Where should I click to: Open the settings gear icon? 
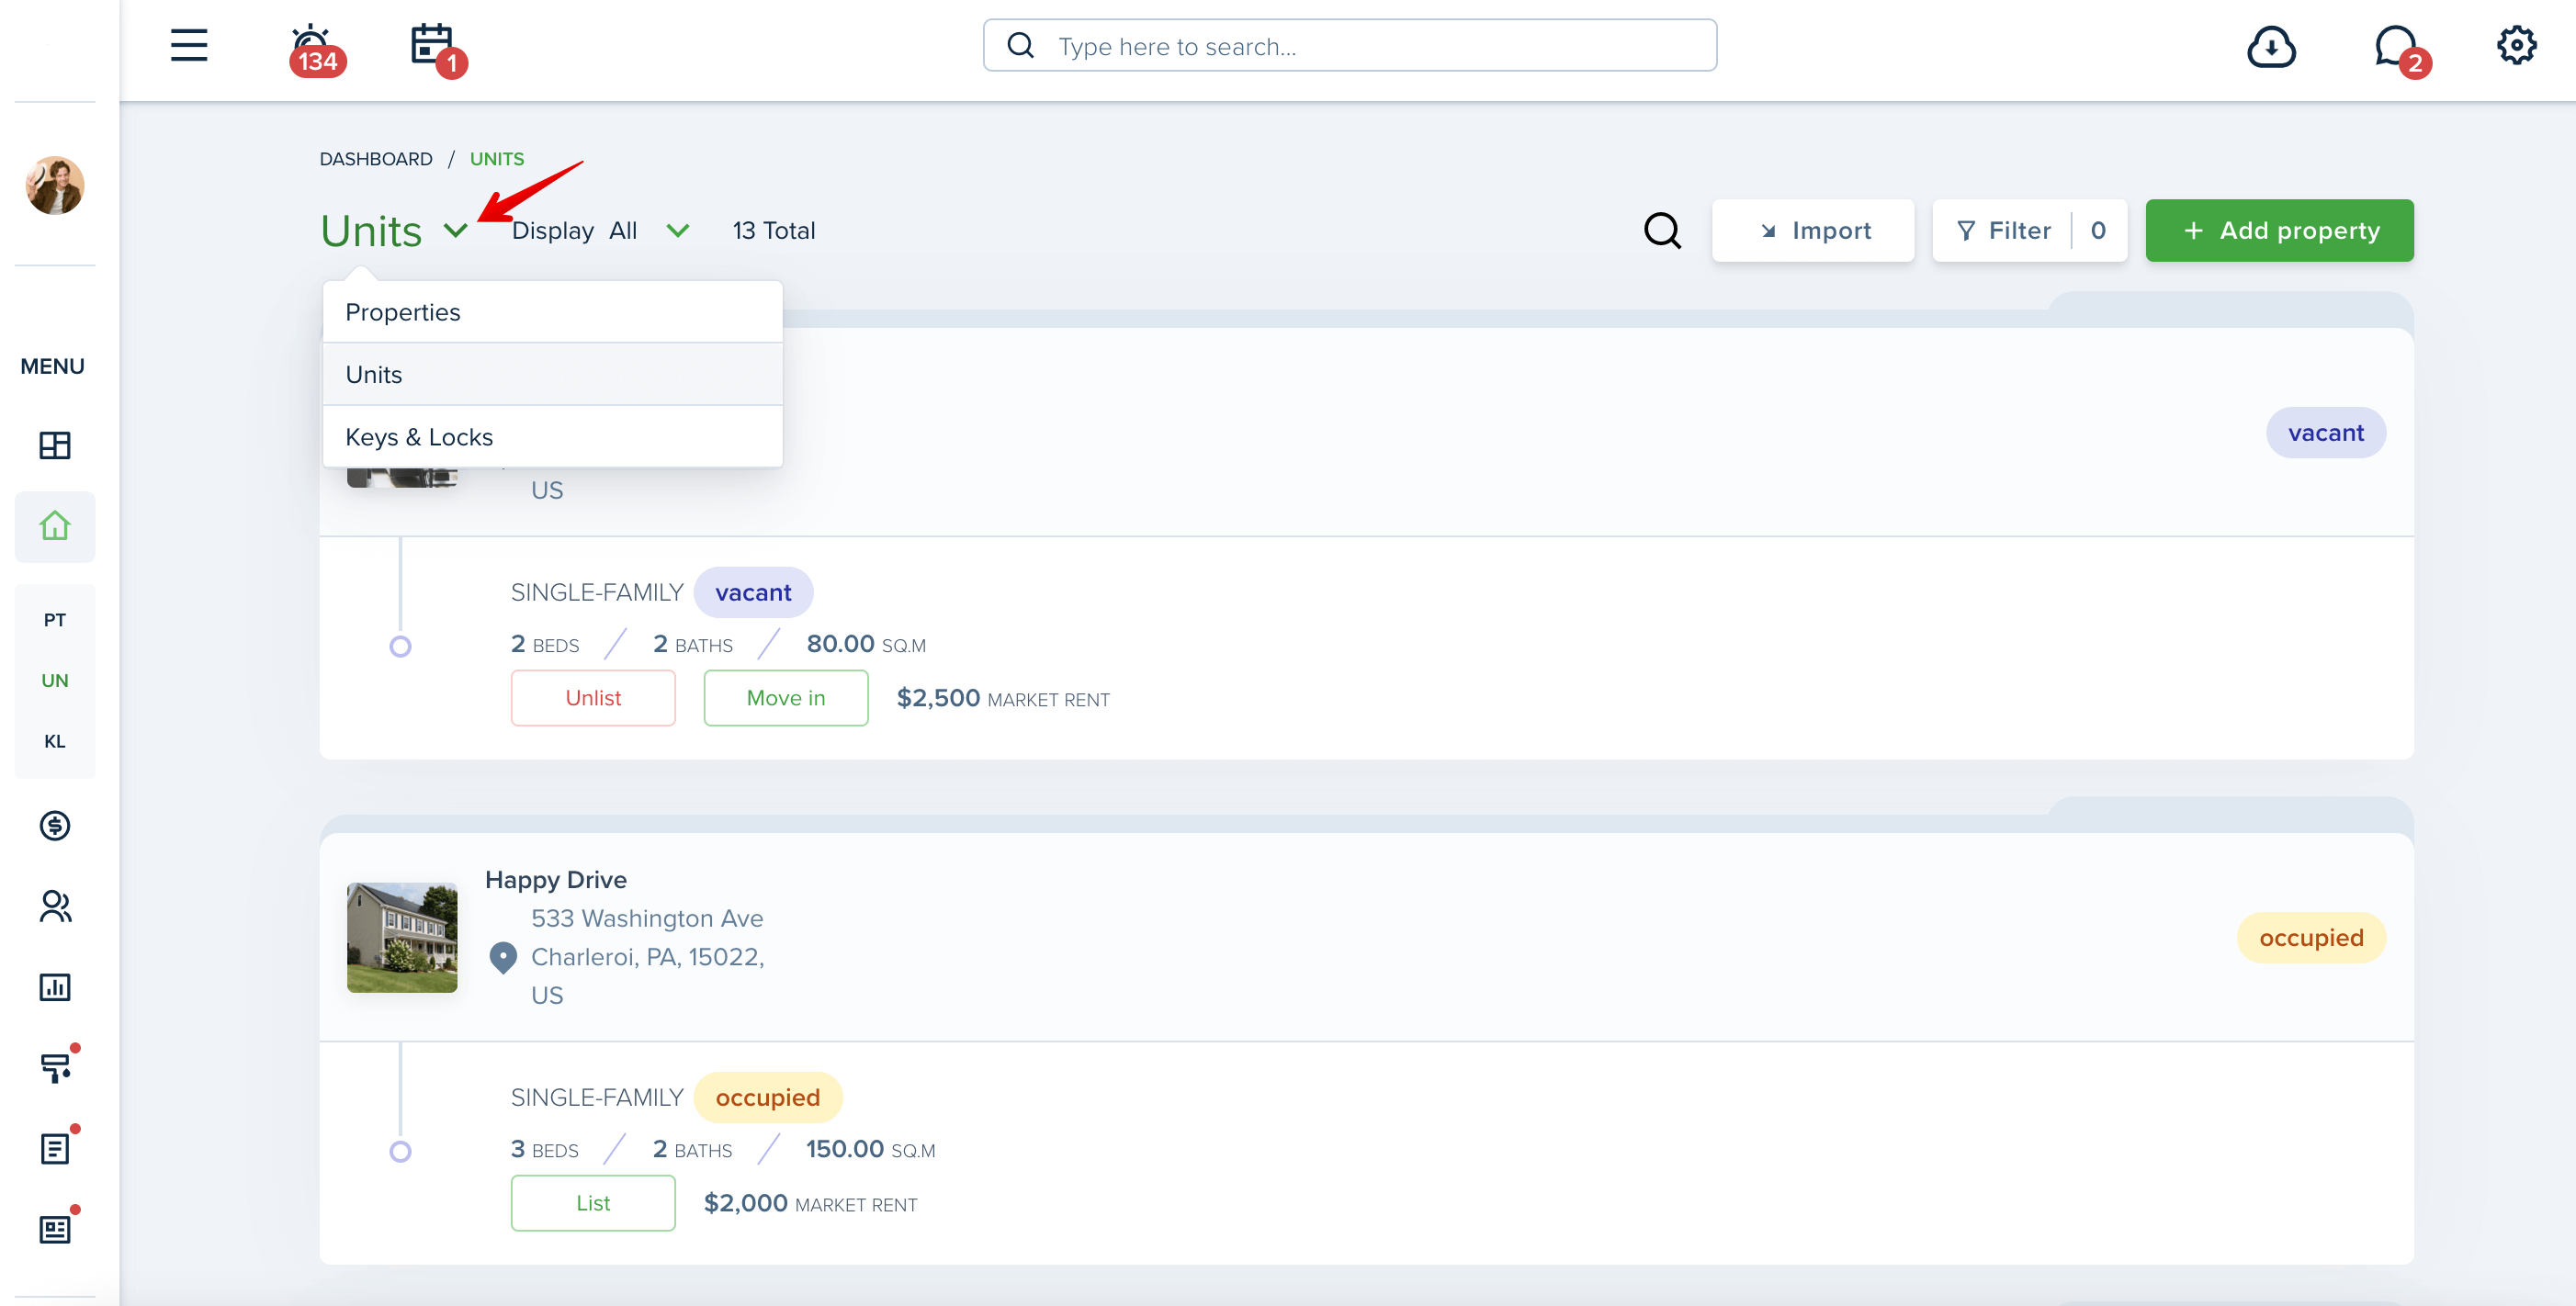2516,45
